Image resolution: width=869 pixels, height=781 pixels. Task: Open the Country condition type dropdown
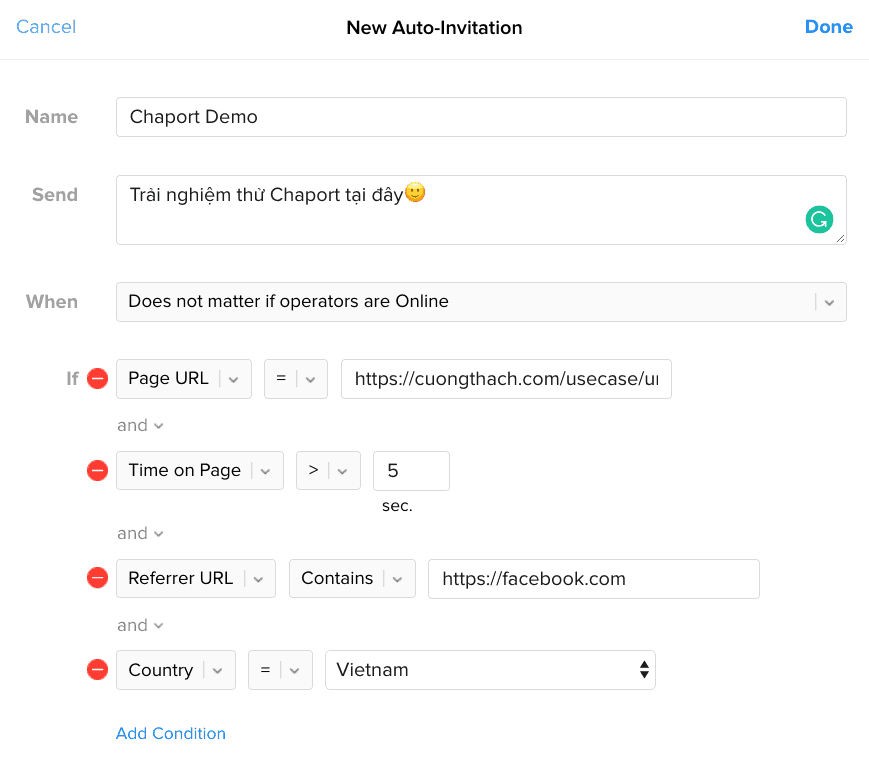tap(176, 670)
